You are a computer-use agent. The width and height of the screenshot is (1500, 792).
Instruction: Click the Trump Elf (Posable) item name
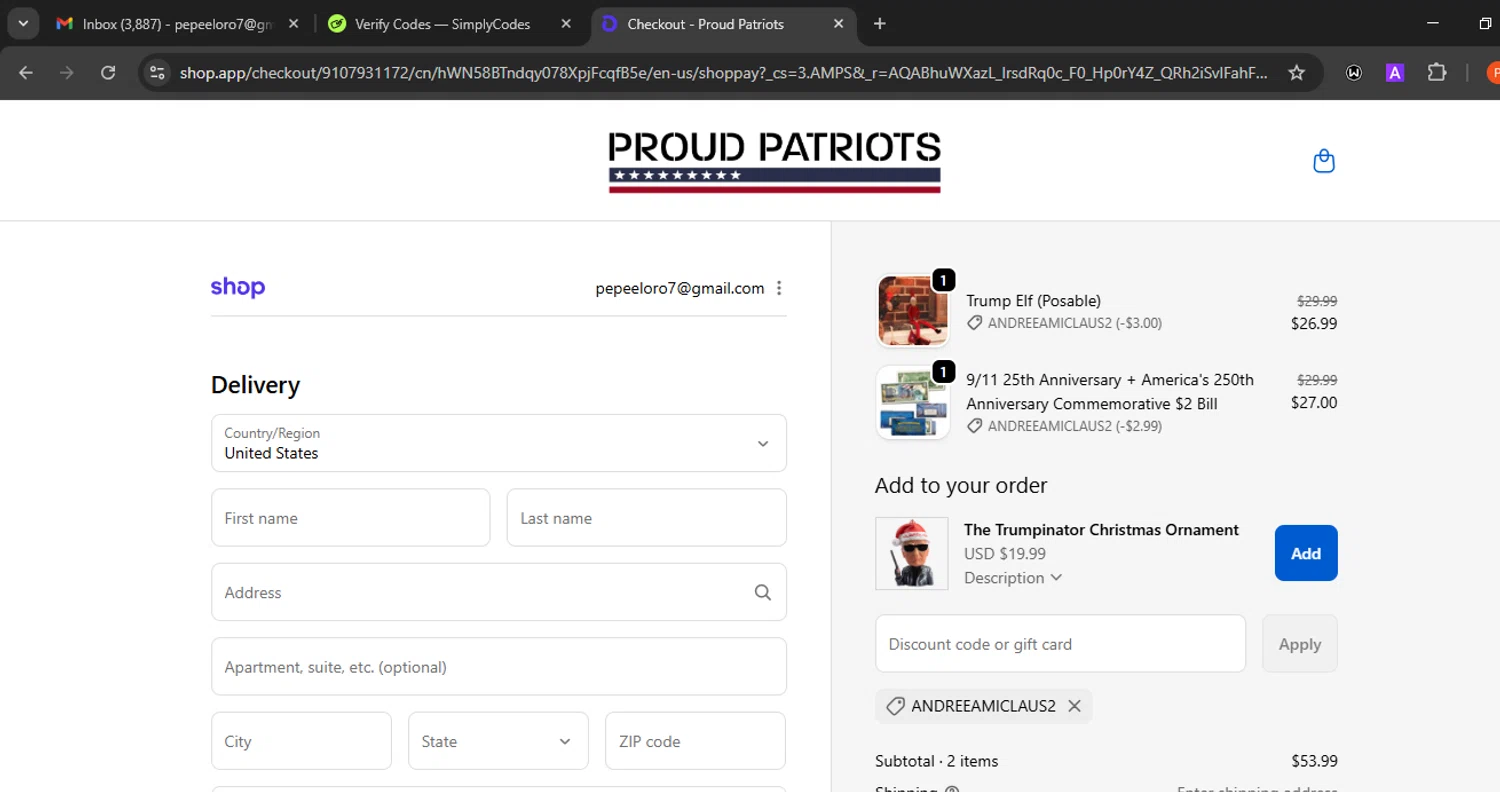pyautogui.click(x=1033, y=300)
